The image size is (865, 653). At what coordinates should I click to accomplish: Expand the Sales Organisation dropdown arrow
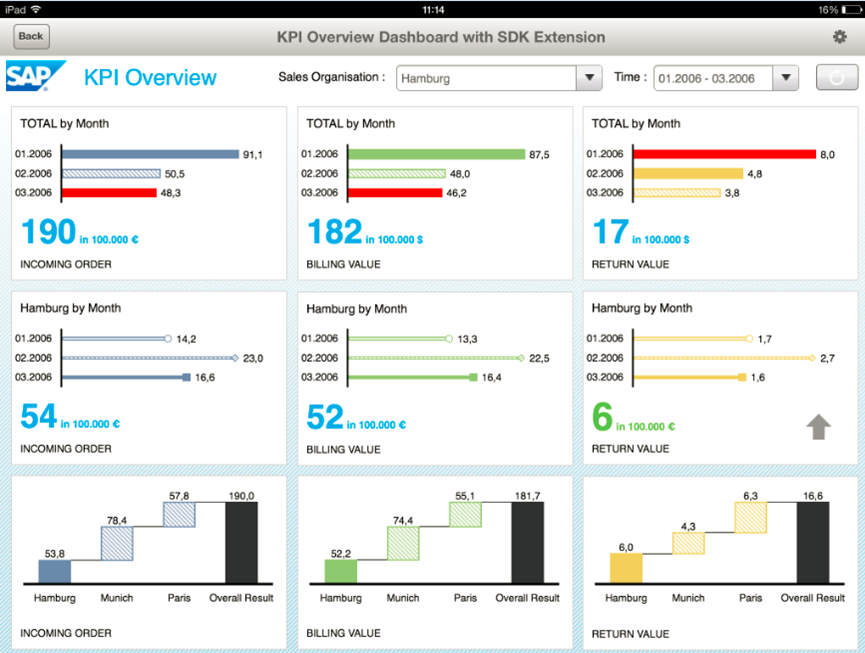[588, 78]
